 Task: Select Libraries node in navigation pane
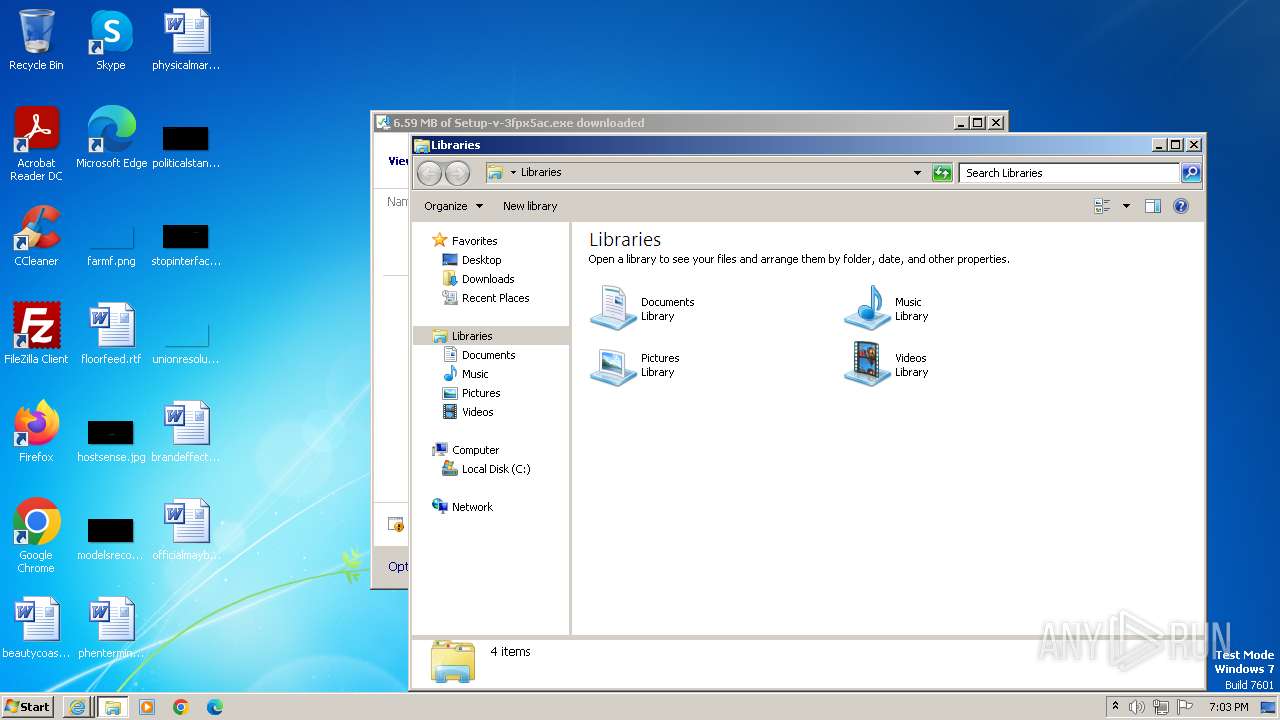pyautogui.click(x=491, y=336)
